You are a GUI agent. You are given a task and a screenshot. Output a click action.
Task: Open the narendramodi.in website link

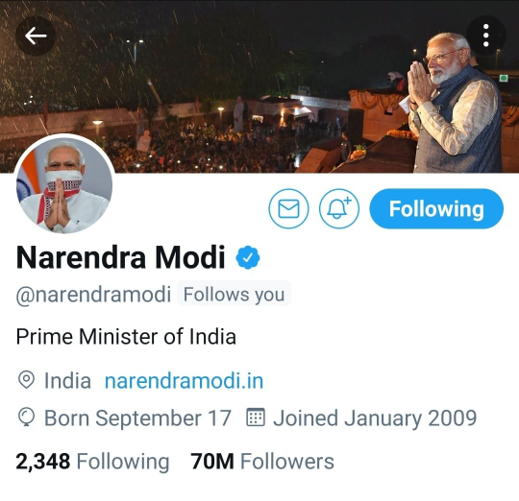point(184,381)
